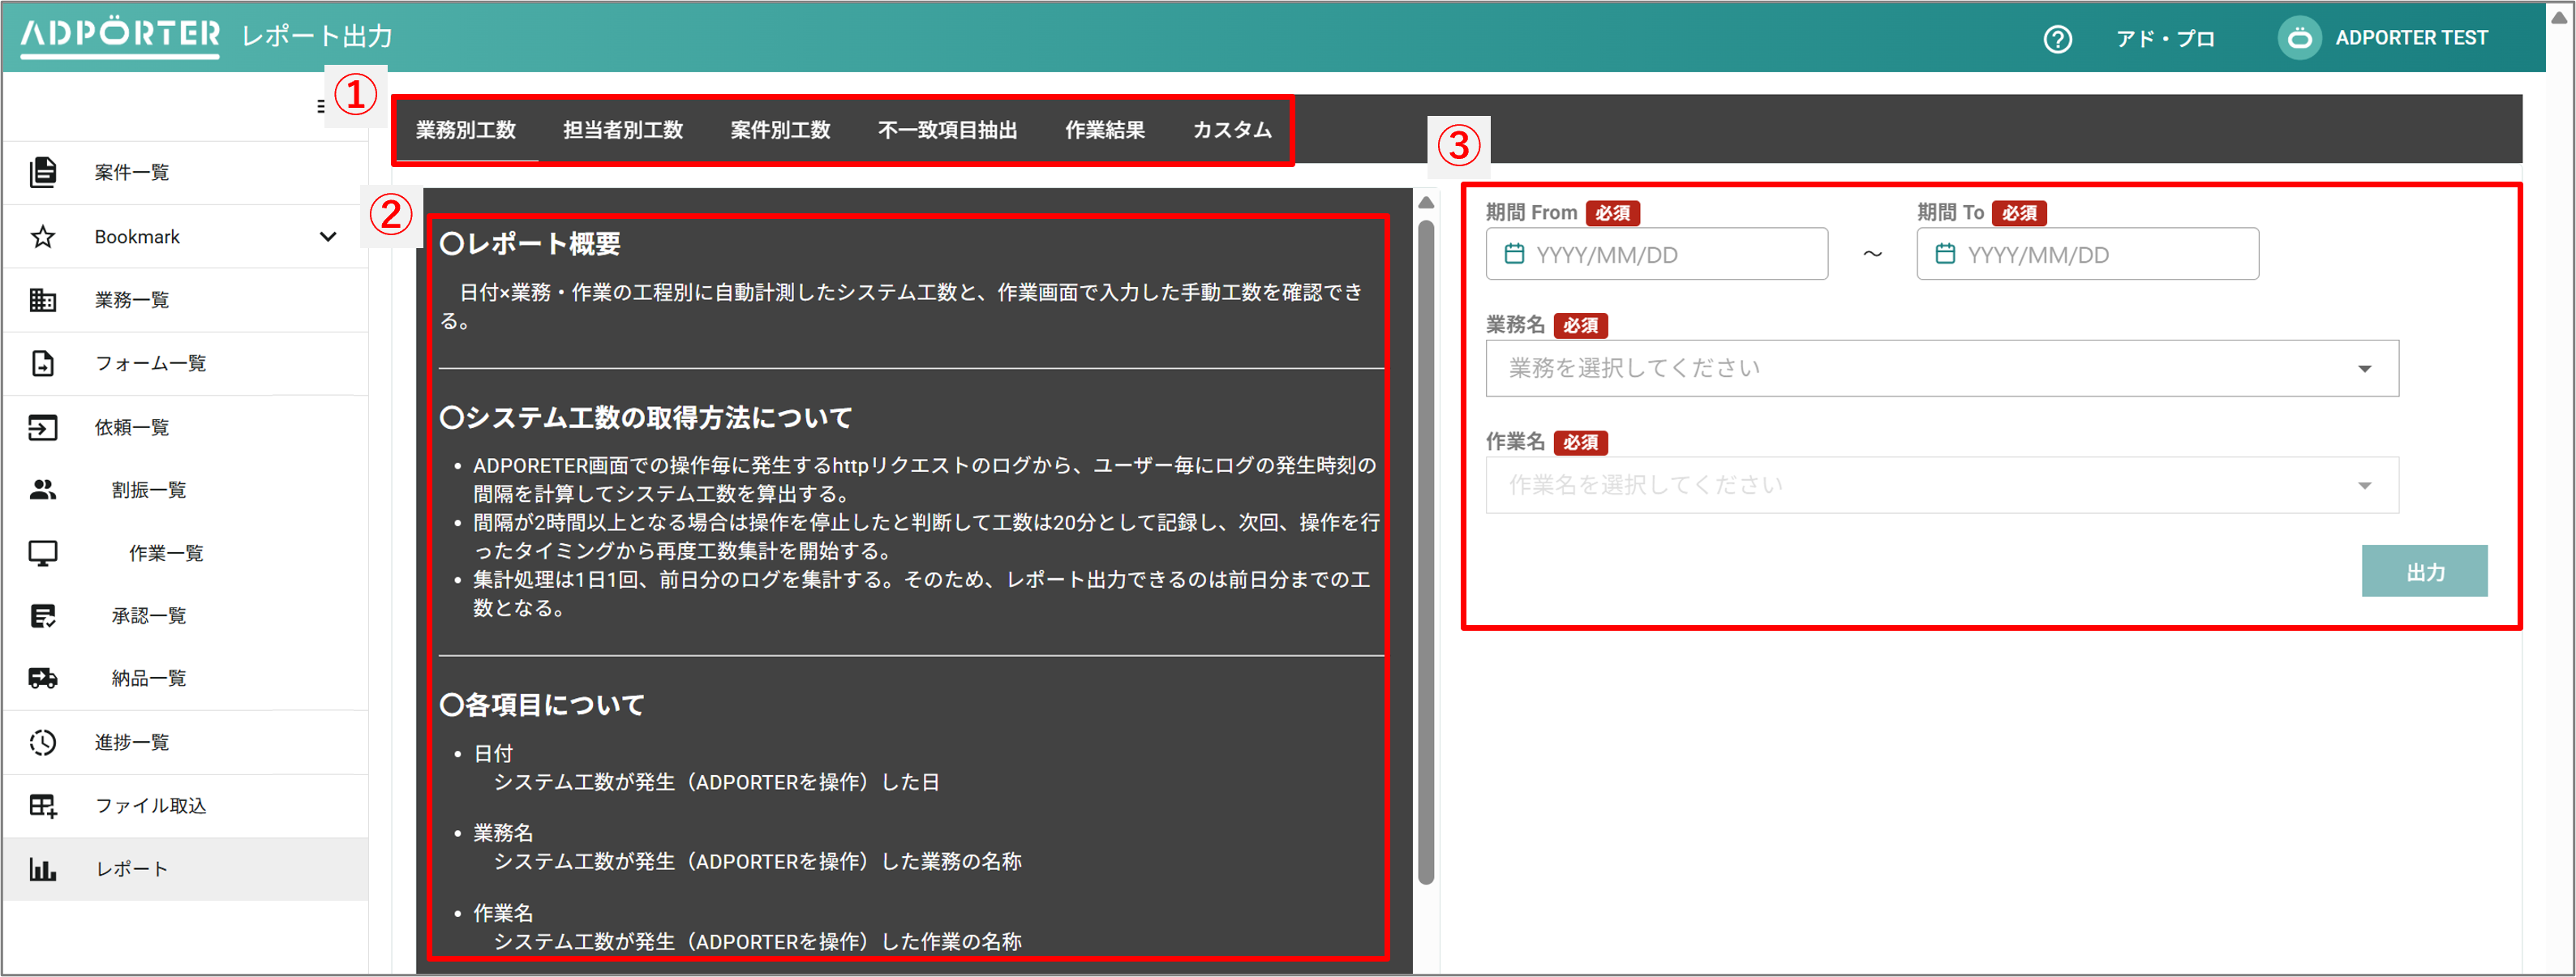Select the Bookmark star icon in the sidebar
The height and width of the screenshot is (977, 2576).
click(42, 236)
